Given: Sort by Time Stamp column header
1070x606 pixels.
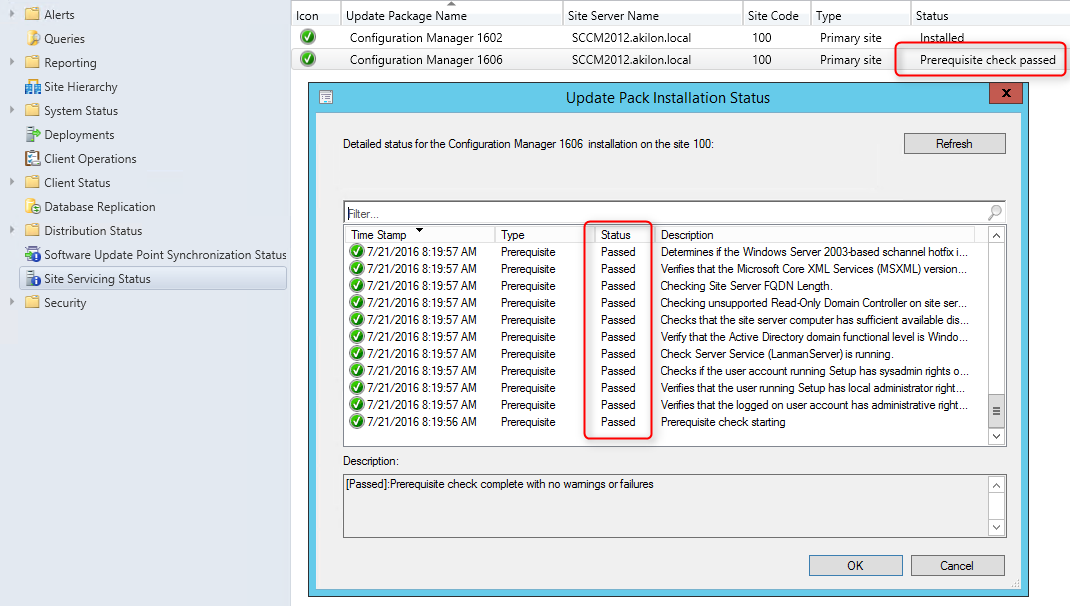Looking at the screenshot, I should [420, 235].
